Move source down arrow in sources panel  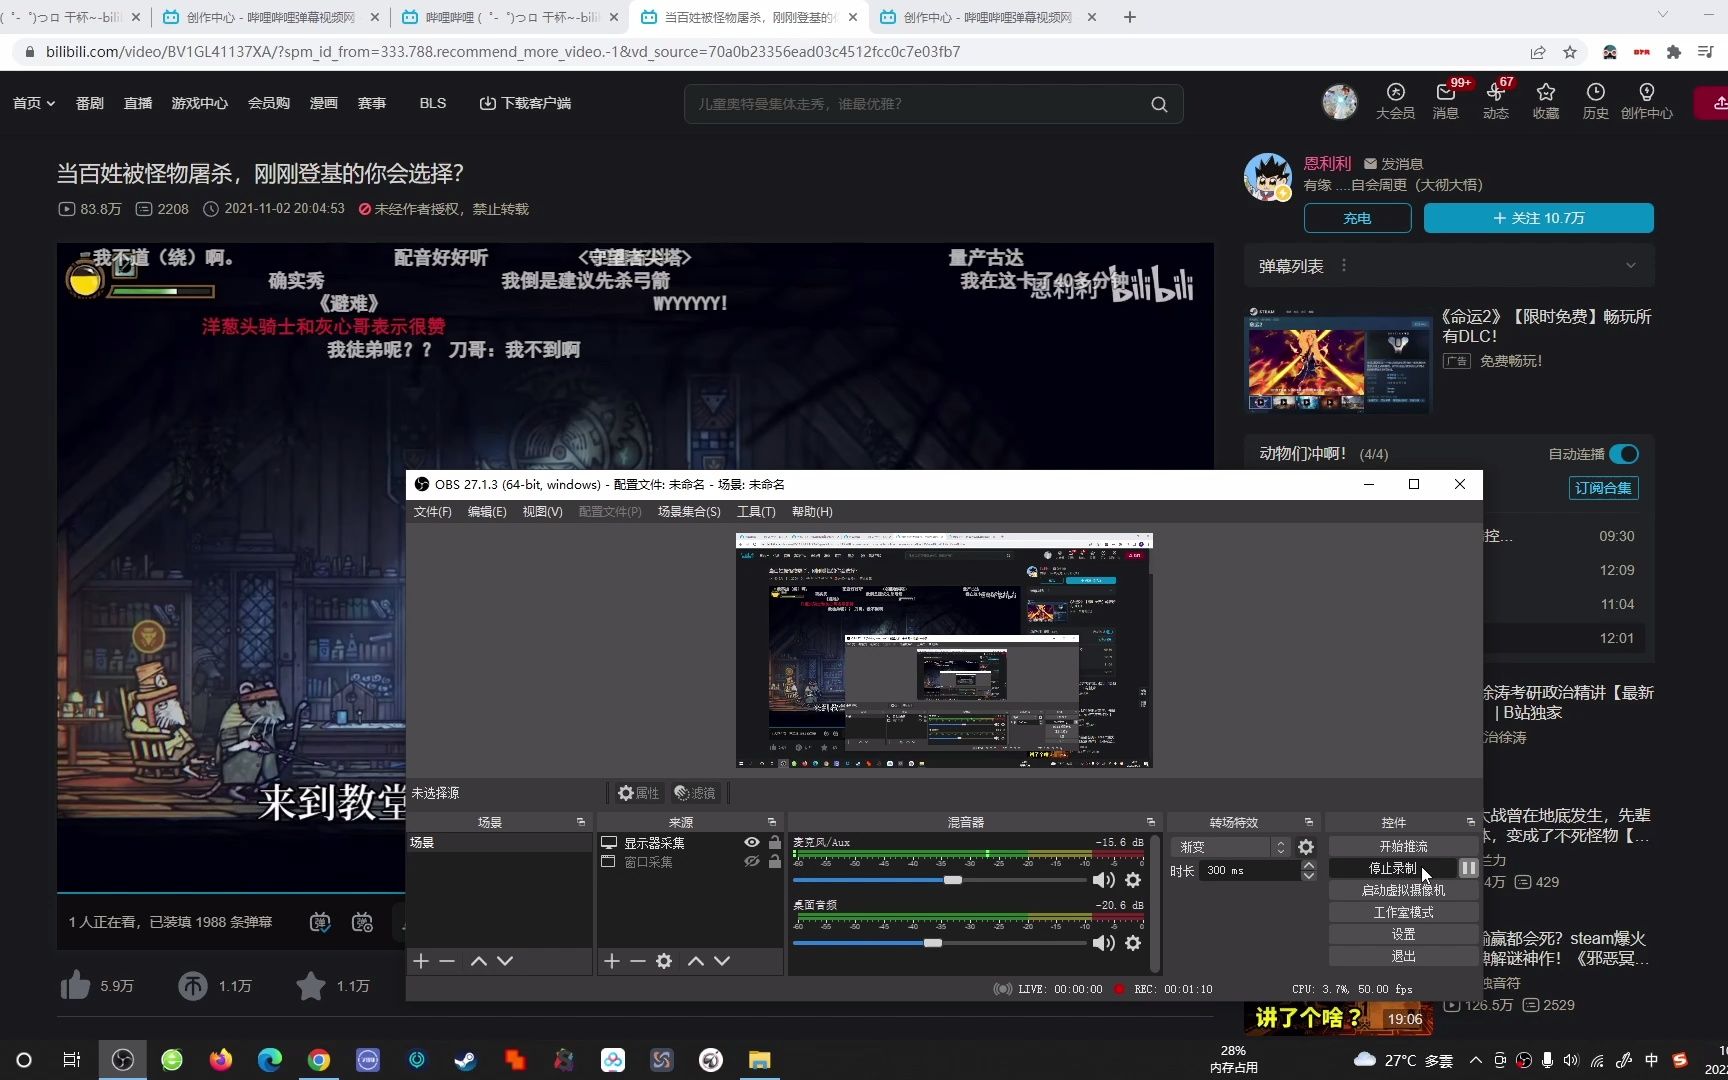point(722,961)
